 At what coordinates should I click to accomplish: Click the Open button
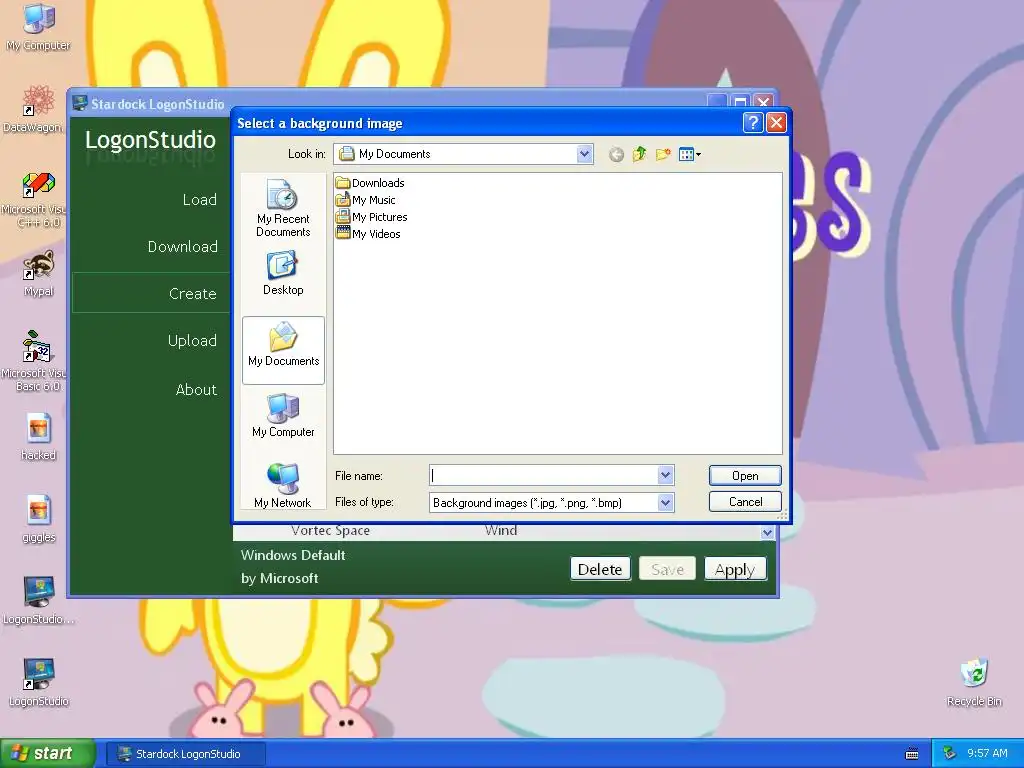pos(745,475)
